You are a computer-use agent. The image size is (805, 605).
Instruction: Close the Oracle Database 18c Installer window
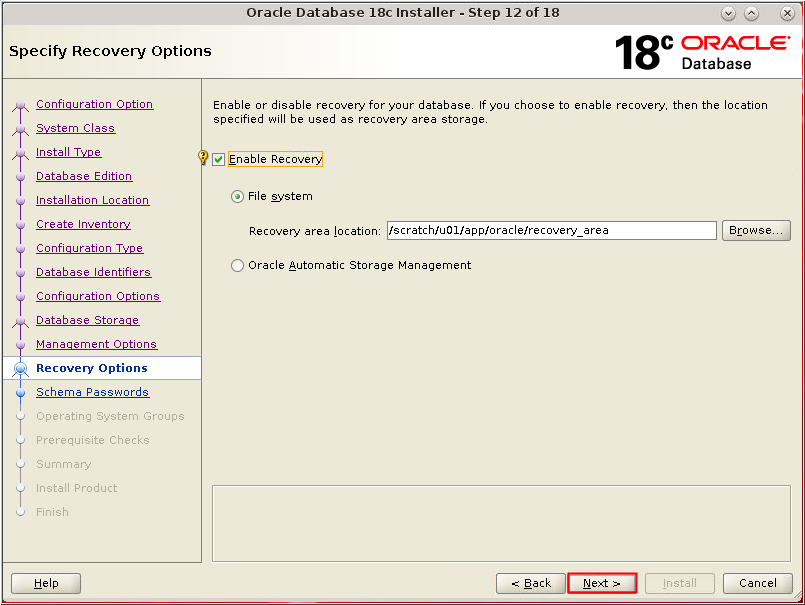click(788, 13)
